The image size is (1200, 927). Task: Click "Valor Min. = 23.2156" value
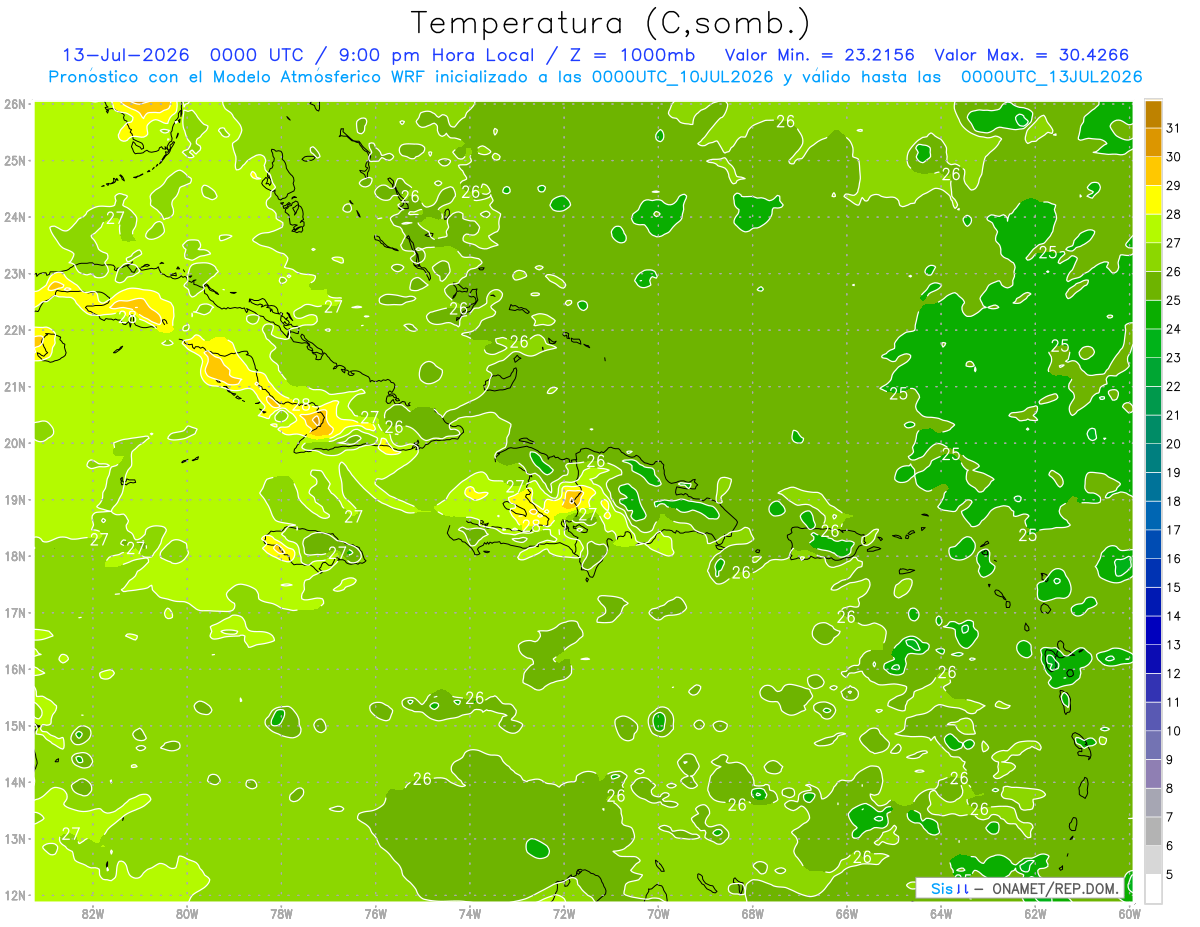tap(819, 55)
